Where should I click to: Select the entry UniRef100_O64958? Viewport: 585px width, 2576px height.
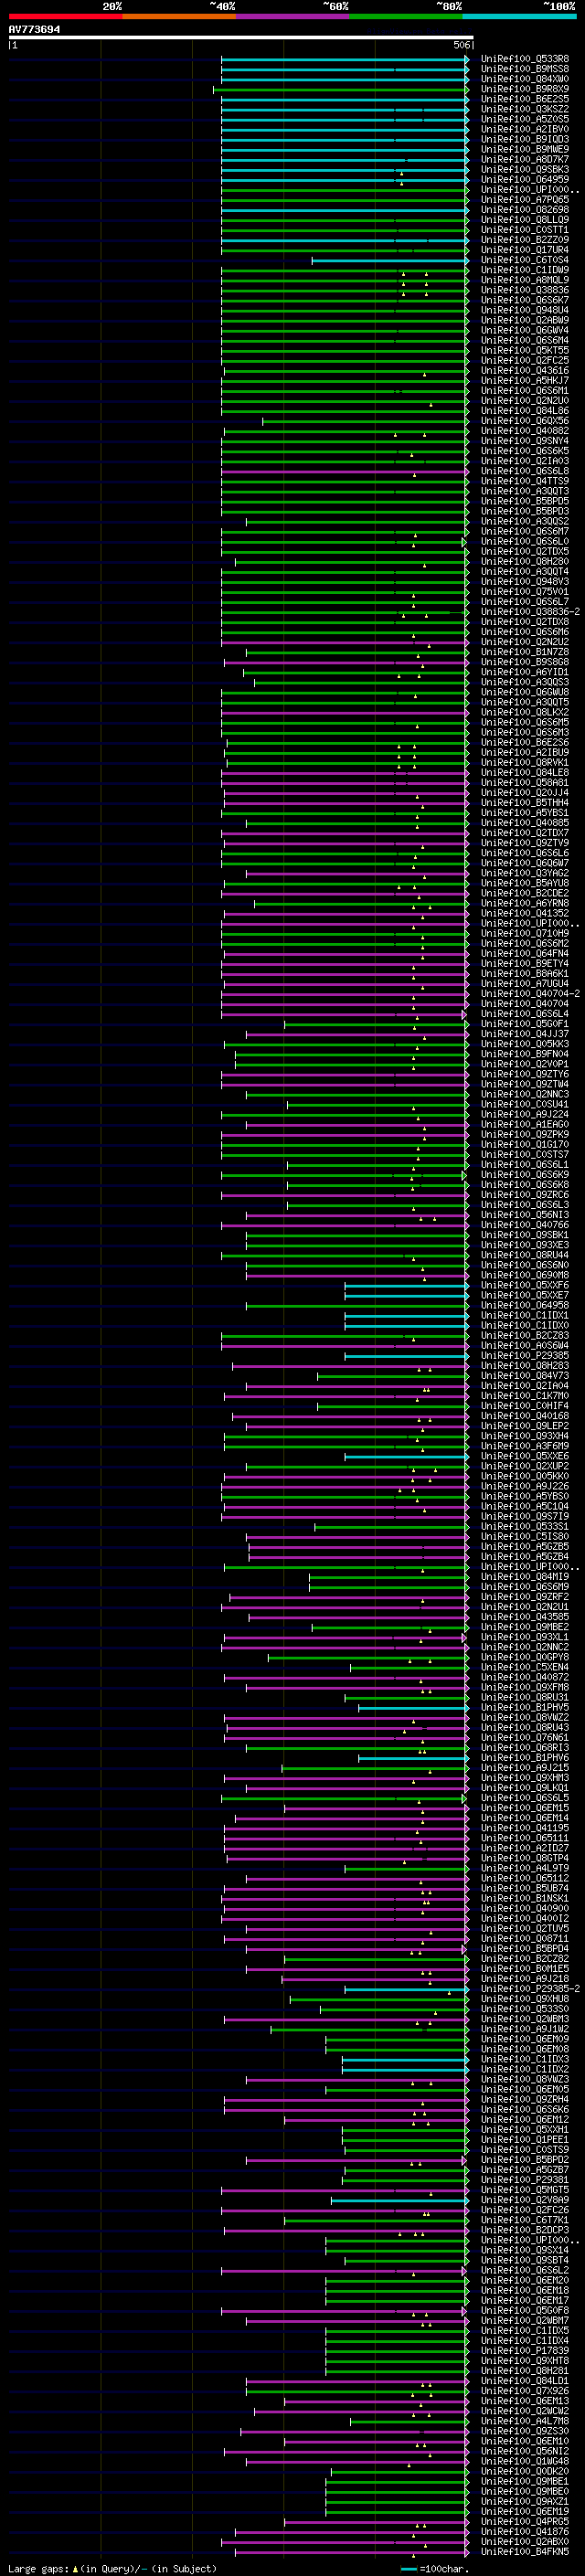pyautogui.click(x=524, y=1305)
